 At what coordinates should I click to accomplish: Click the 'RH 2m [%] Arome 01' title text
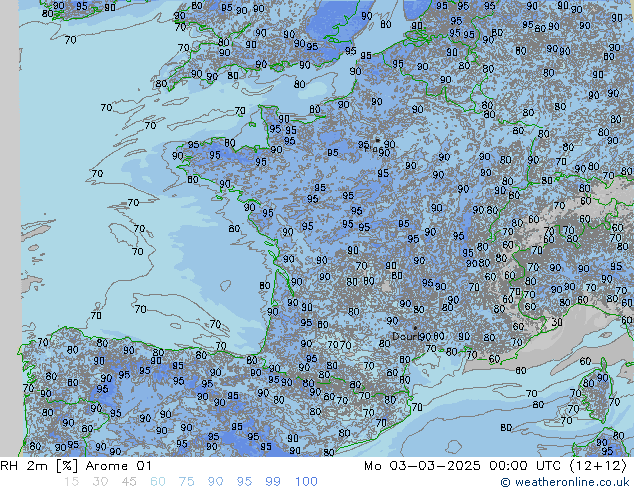(76, 466)
